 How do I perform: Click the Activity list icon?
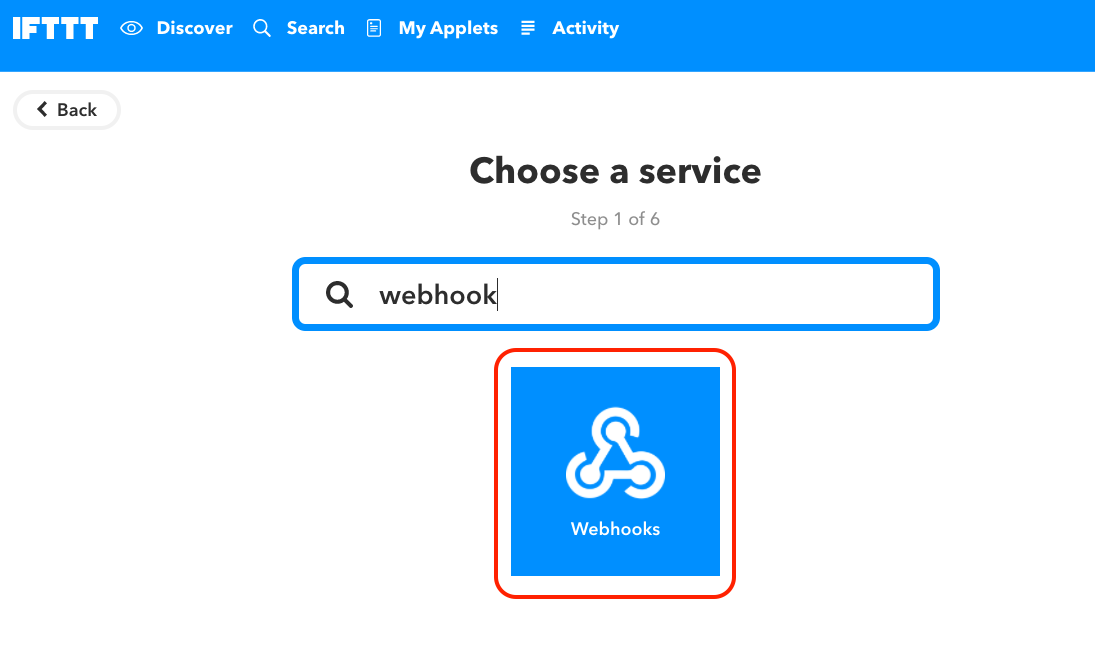pyautogui.click(x=528, y=28)
